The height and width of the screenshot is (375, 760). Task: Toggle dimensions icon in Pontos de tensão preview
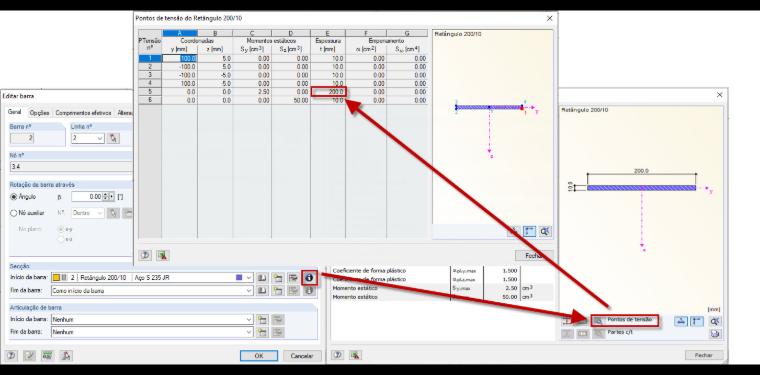point(529,231)
